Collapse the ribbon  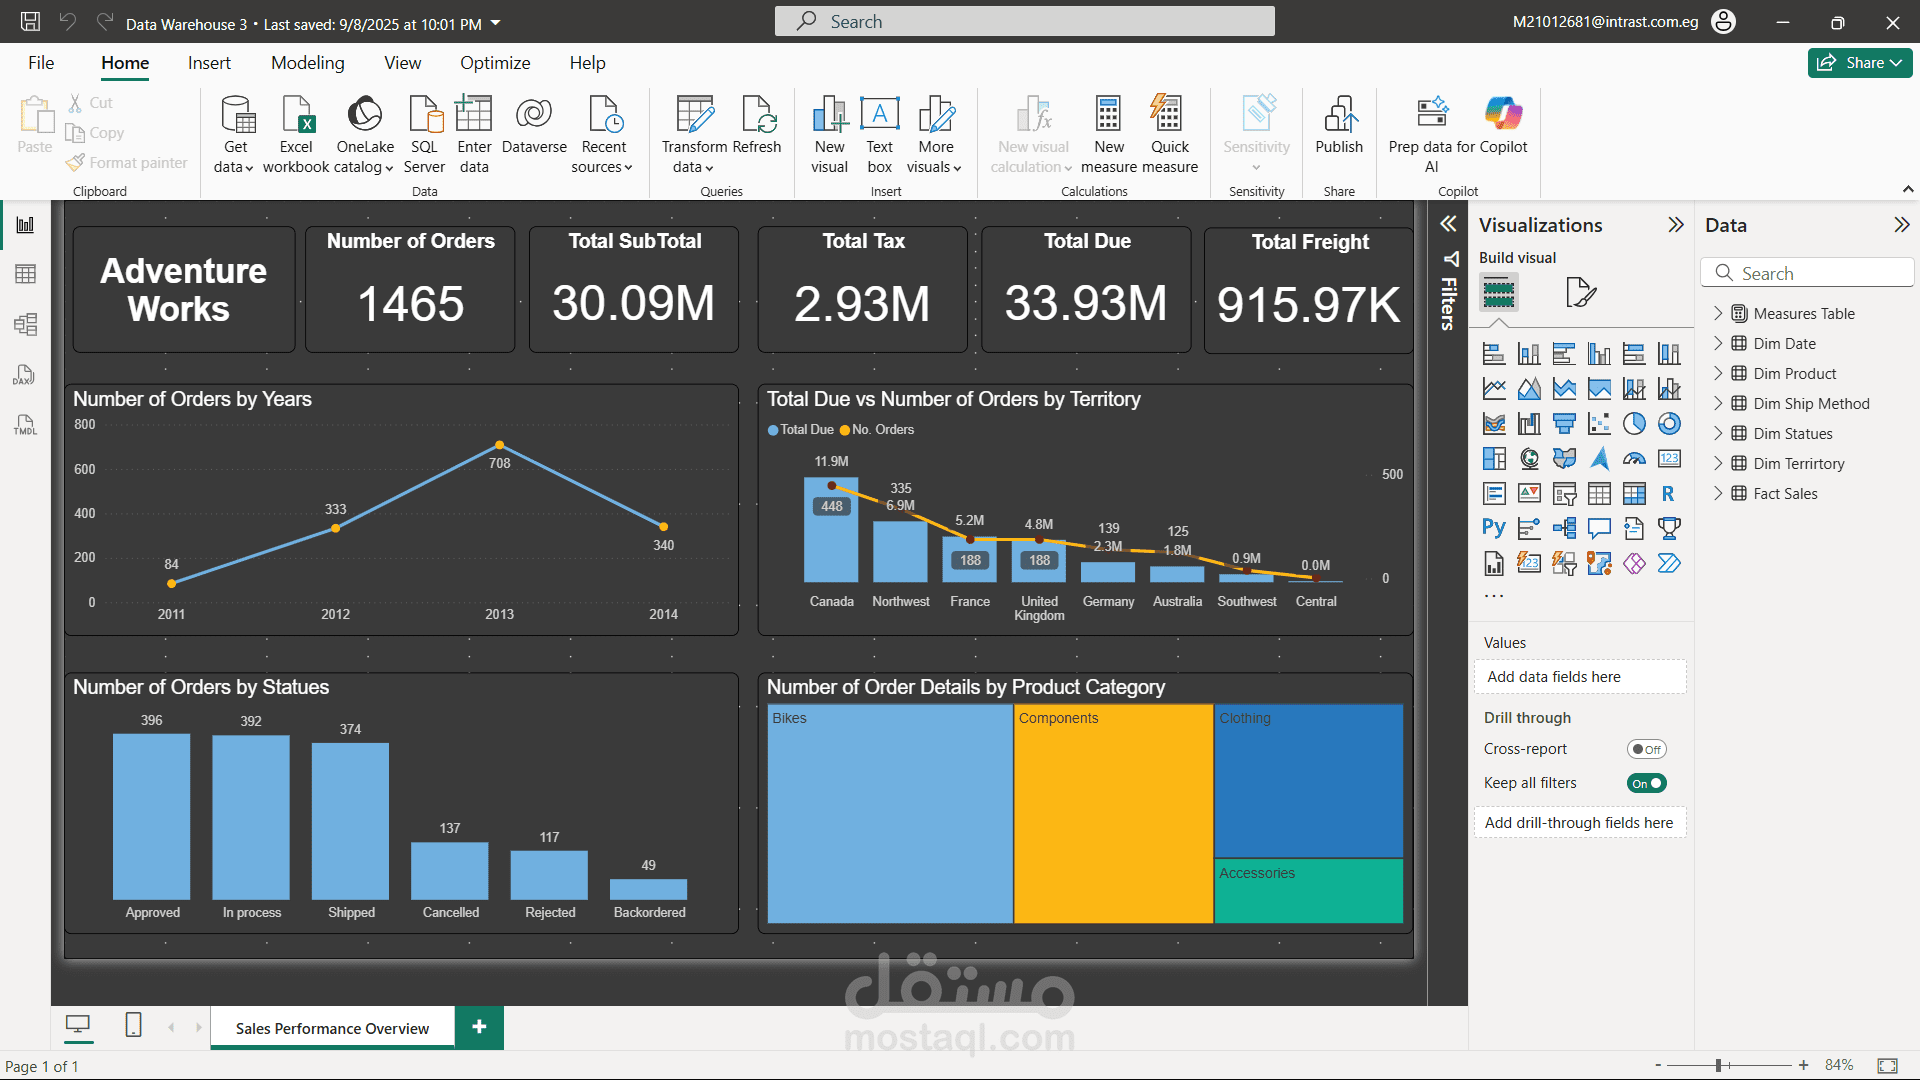coord(1908,189)
